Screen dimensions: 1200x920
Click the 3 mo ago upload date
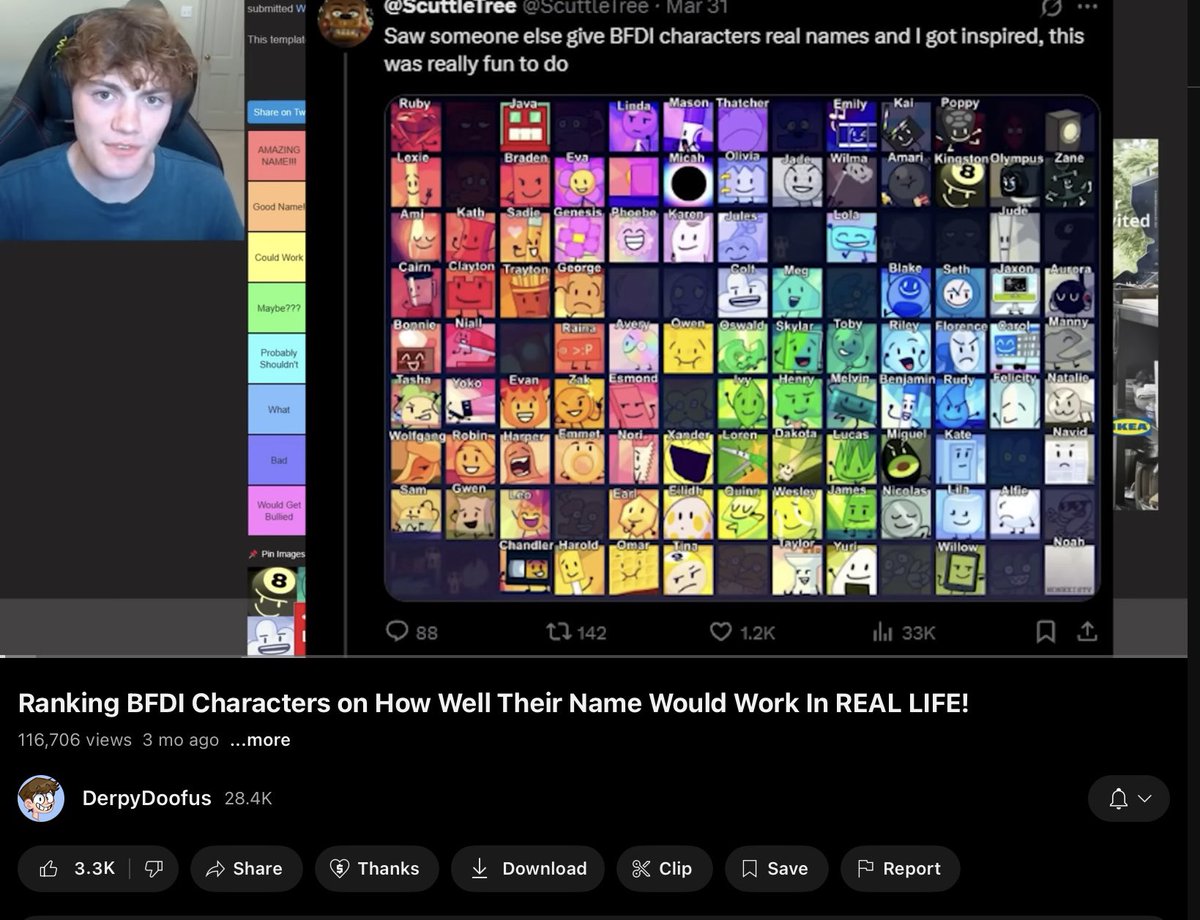(x=181, y=740)
